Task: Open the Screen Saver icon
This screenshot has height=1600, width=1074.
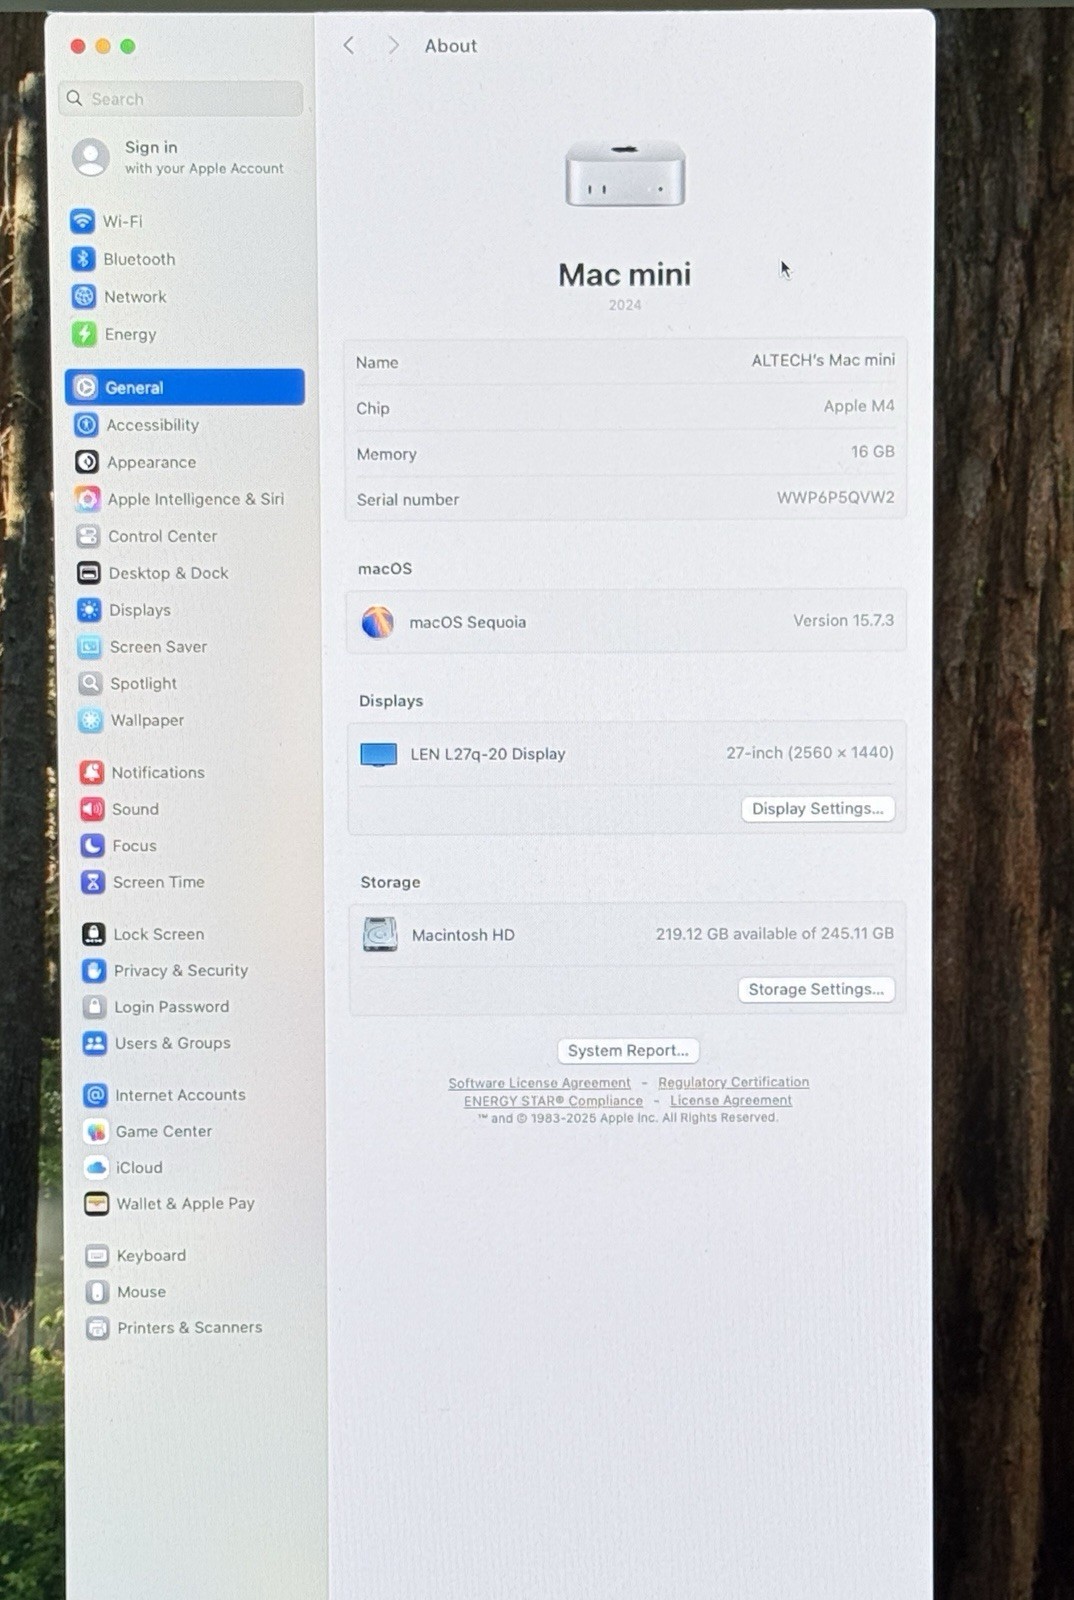Action: coord(90,647)
